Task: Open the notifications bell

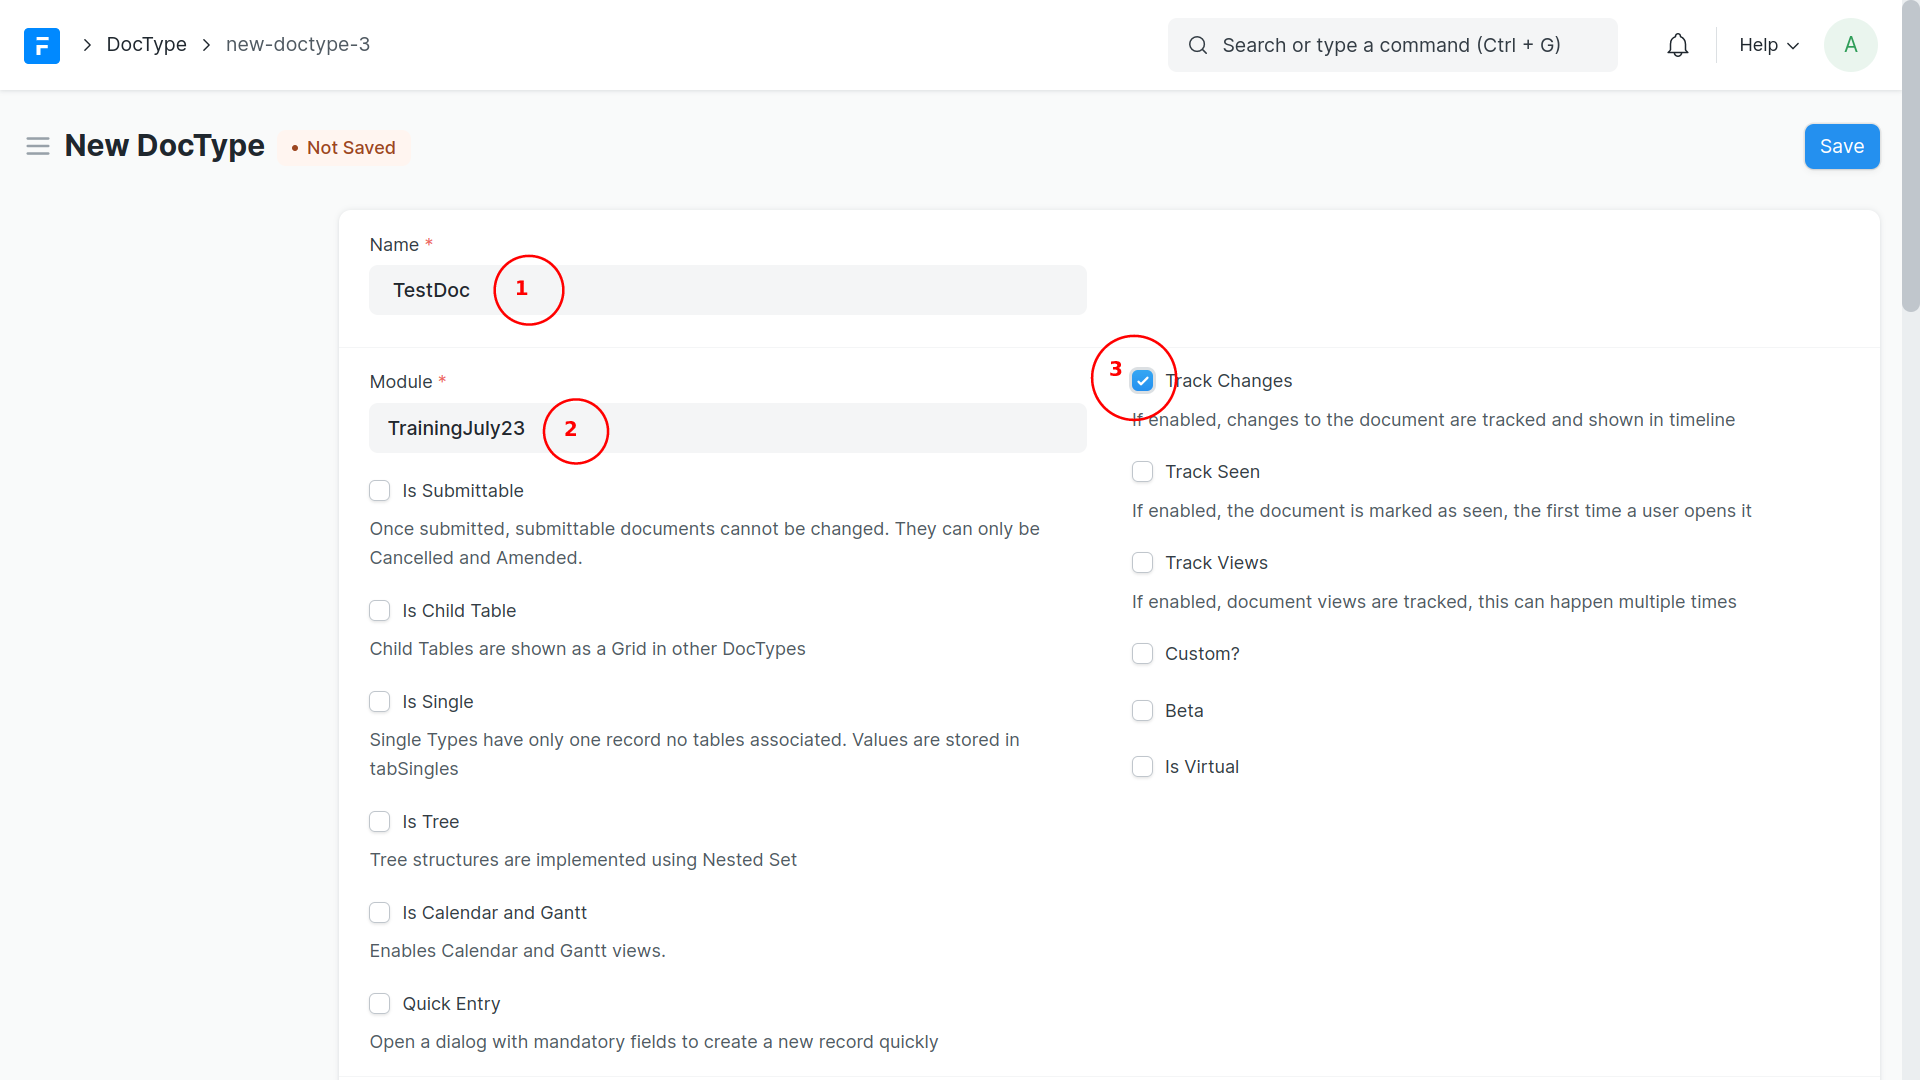Action: click(x=1677, y=45)
